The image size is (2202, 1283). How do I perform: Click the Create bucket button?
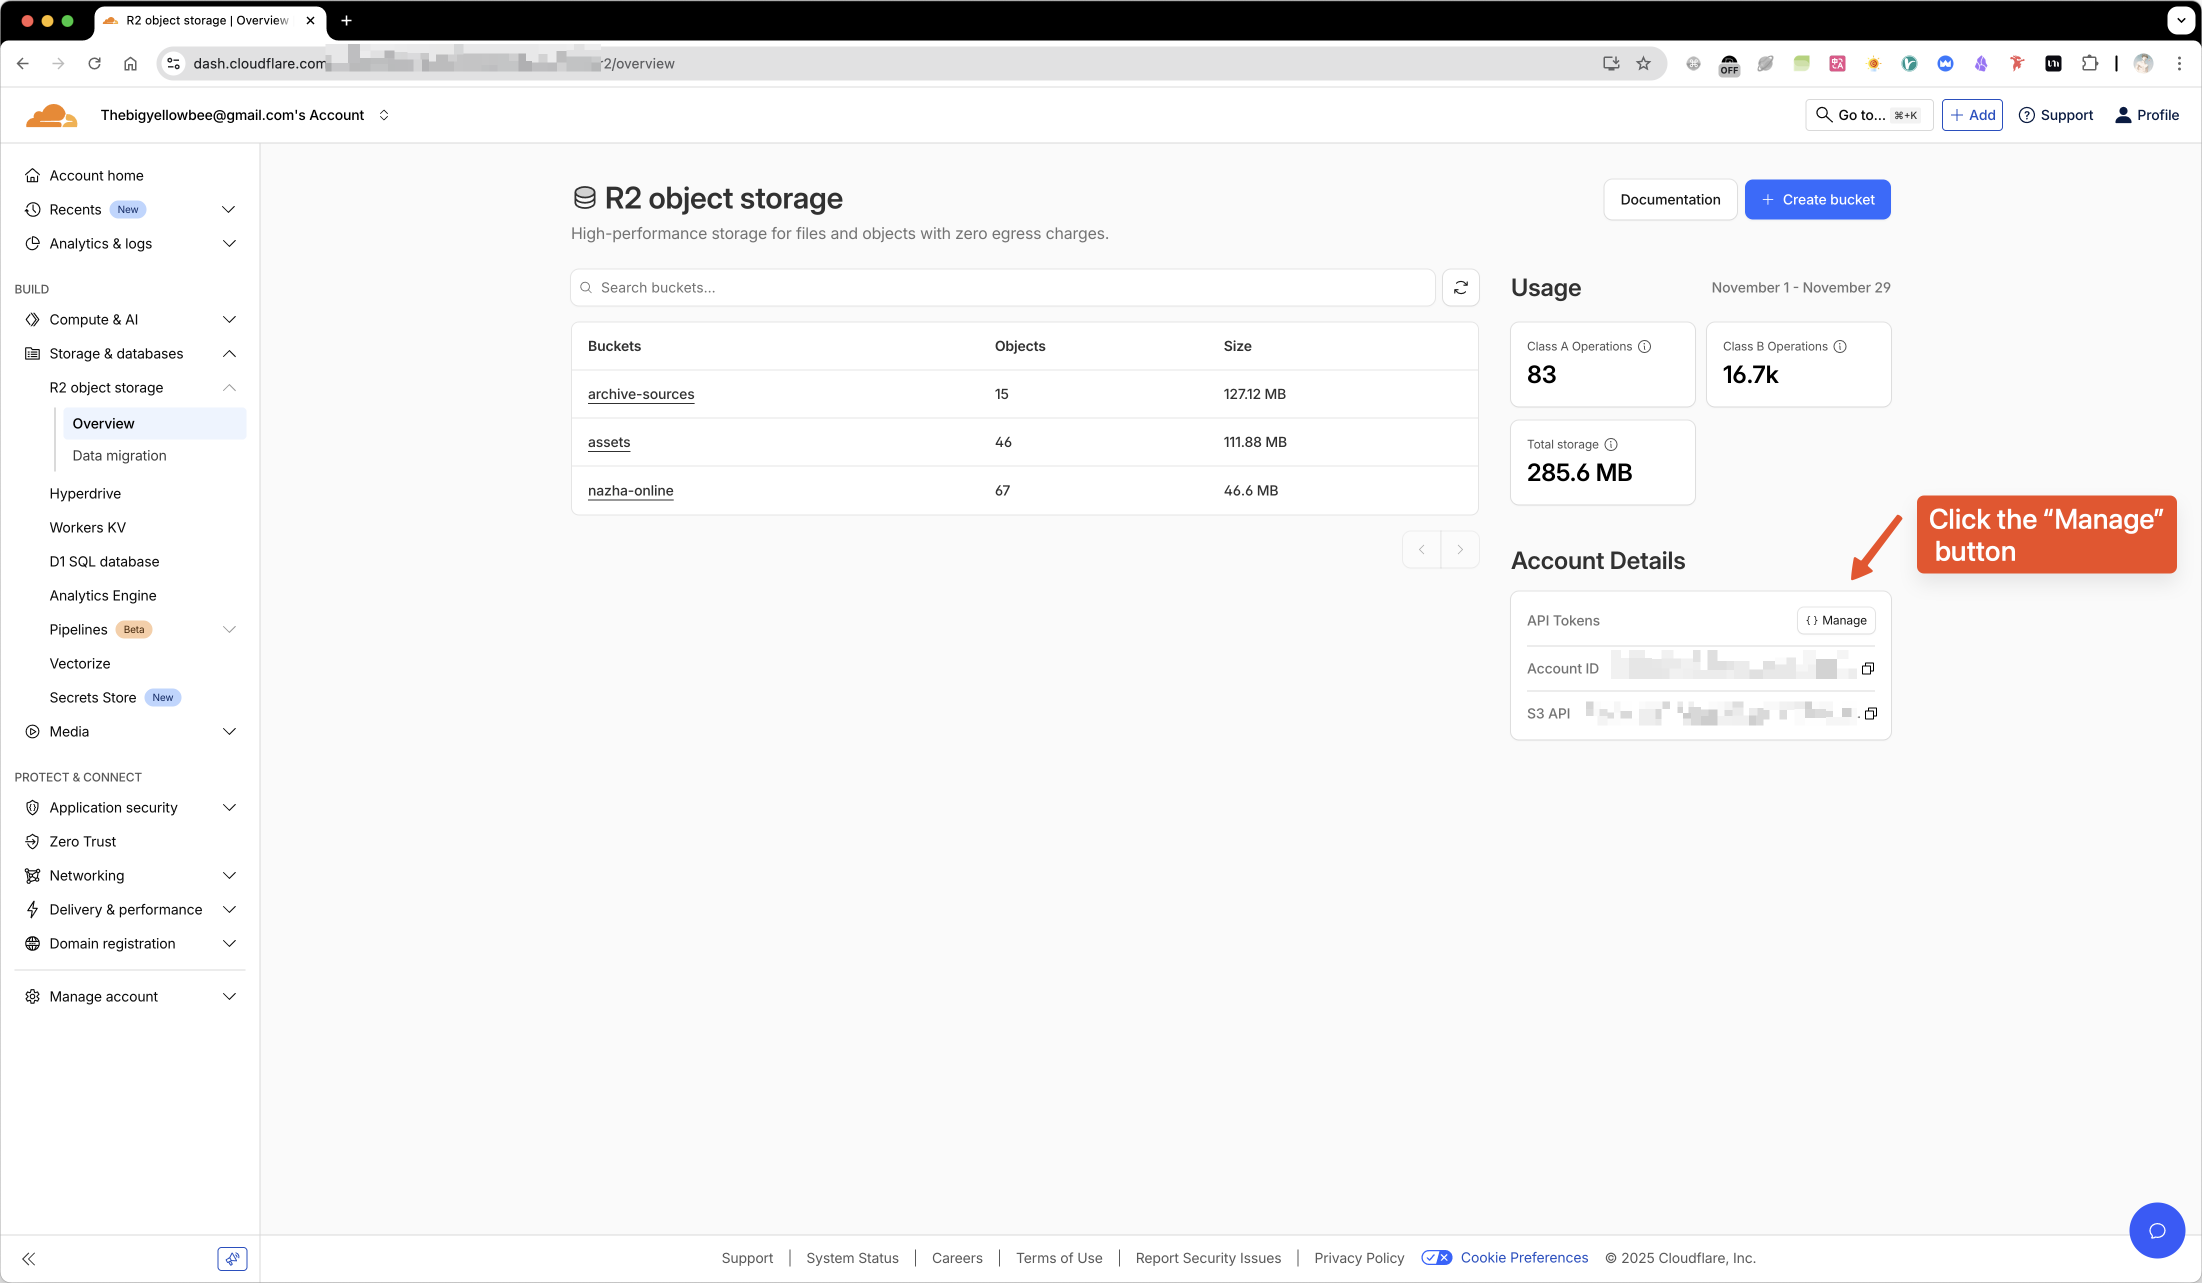point(1816,199)
